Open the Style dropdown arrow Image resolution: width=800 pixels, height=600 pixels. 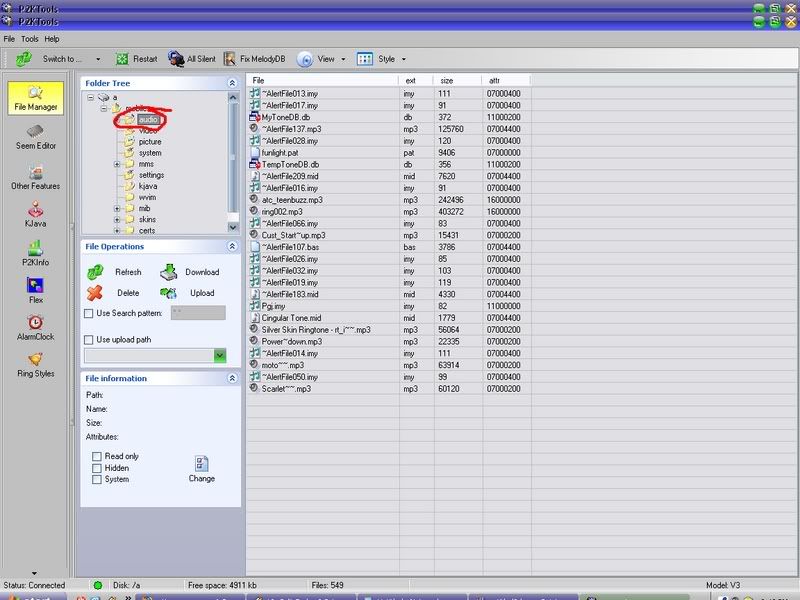tap(404, 59)
